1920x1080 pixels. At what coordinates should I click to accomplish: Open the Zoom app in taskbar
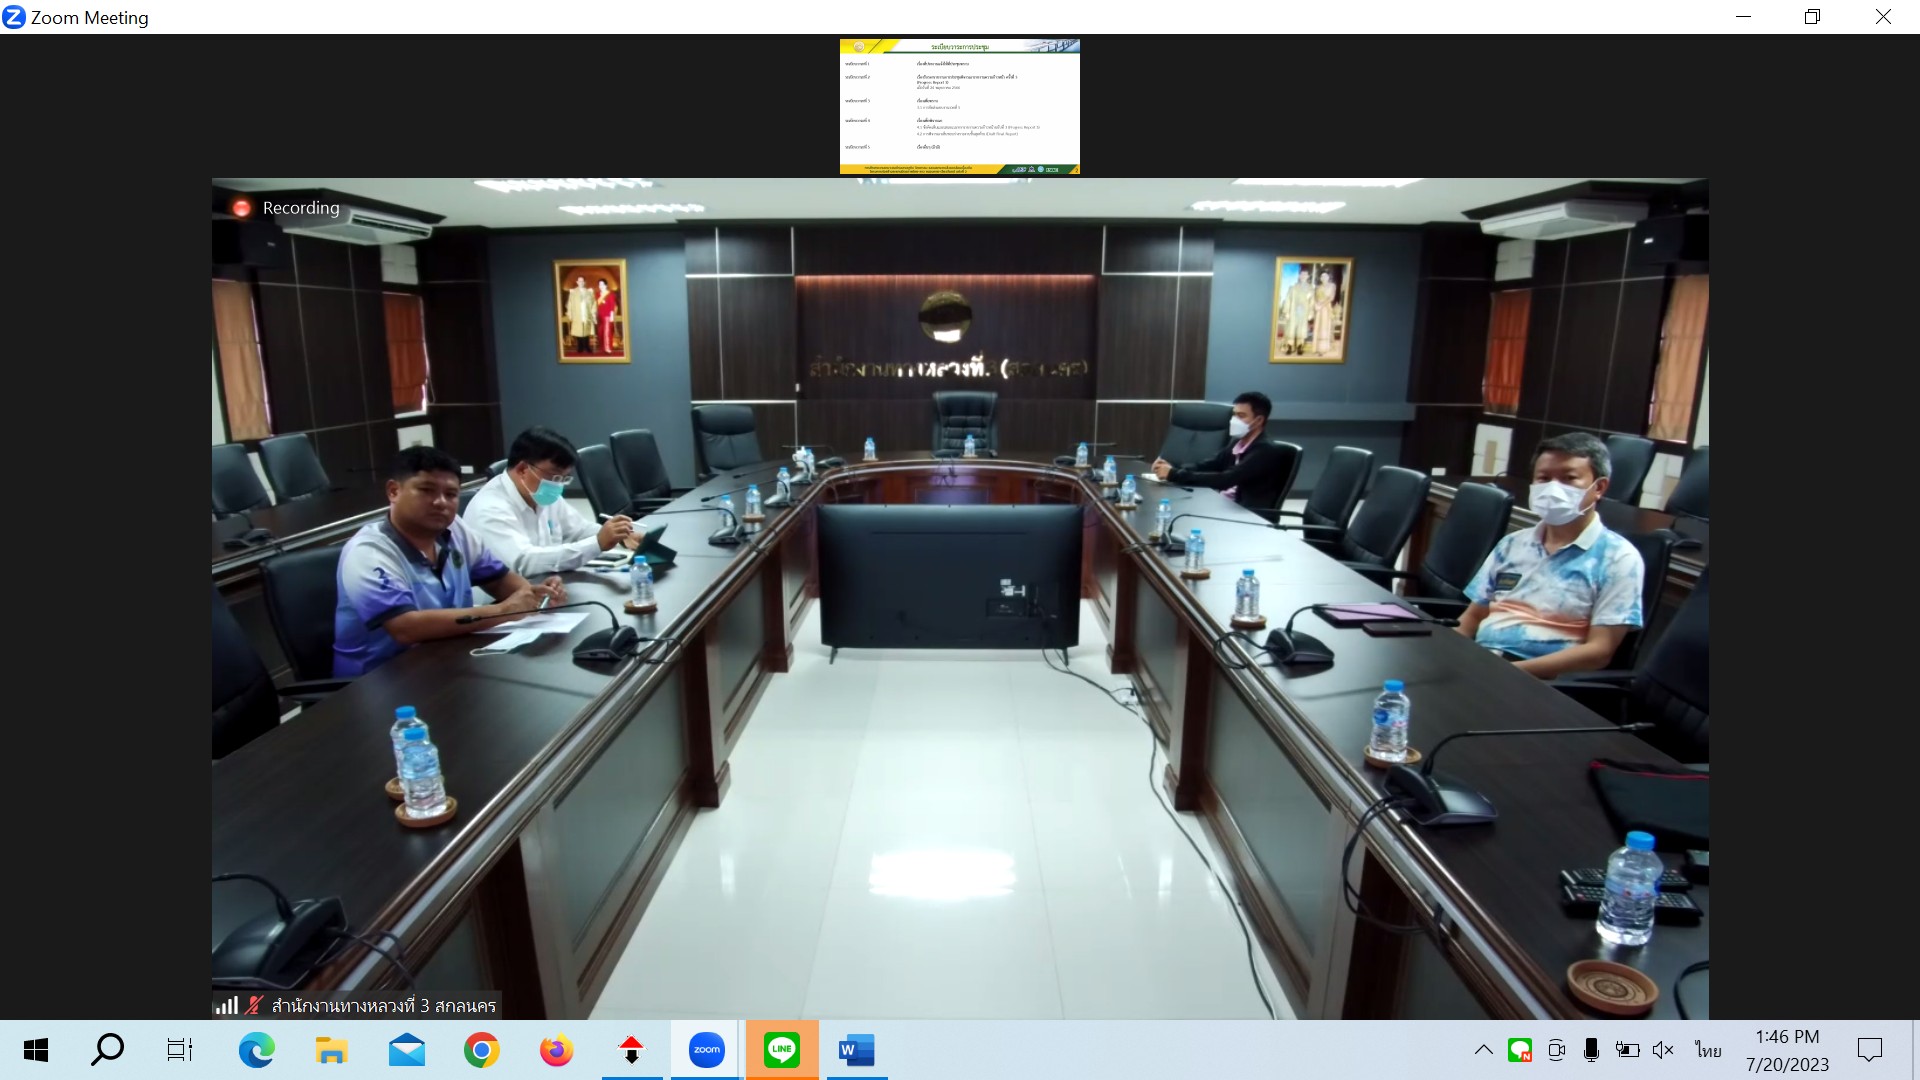click(x=706, y=1050)
